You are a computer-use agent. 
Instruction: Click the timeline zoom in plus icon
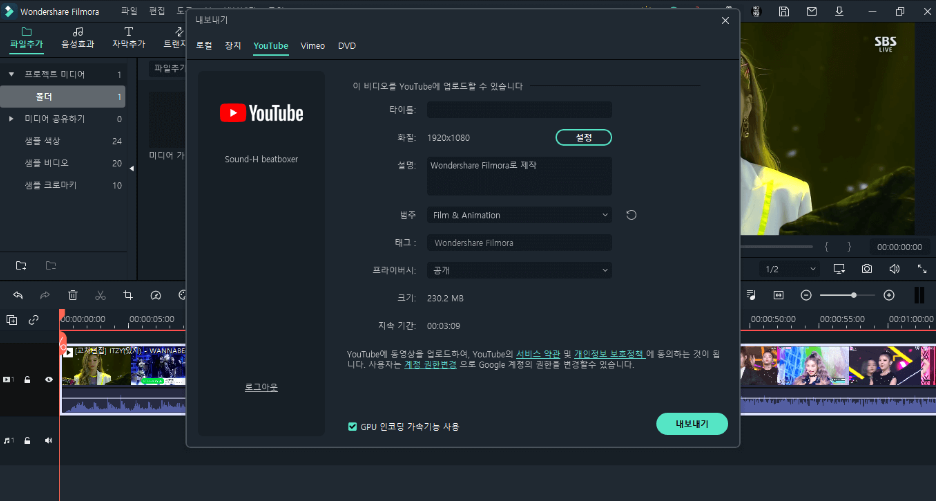tap(889, 295)
